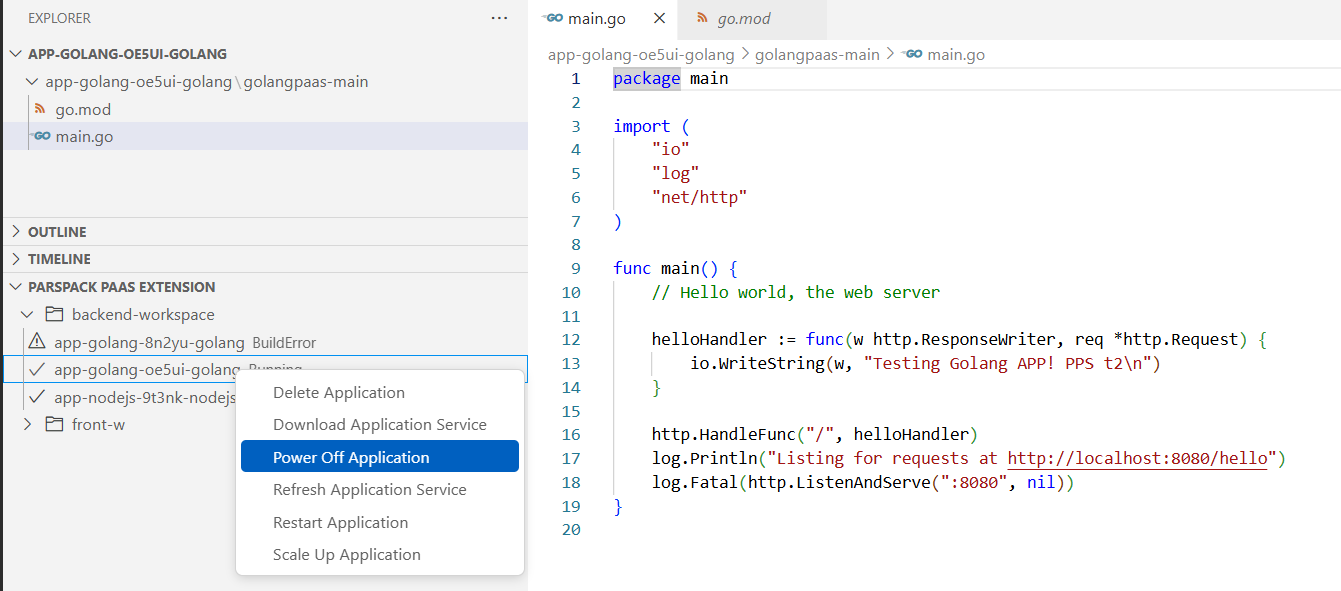Collapse the APP-GOLANG-OE5UI-GOLANG root folder
Image resolution: width=1341 pixels, height=591 pixels.
pos(15,54)
